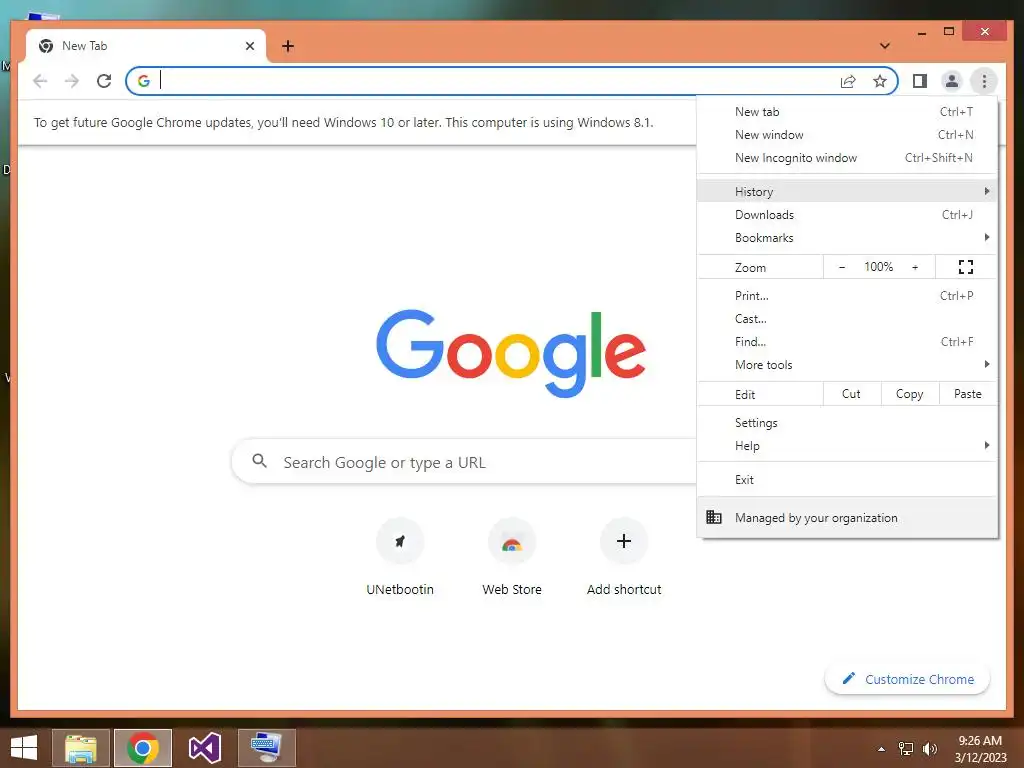Decrease zoom with minus button
The width and height of the screenshot is (1024, 768).
tap(842, 267)
